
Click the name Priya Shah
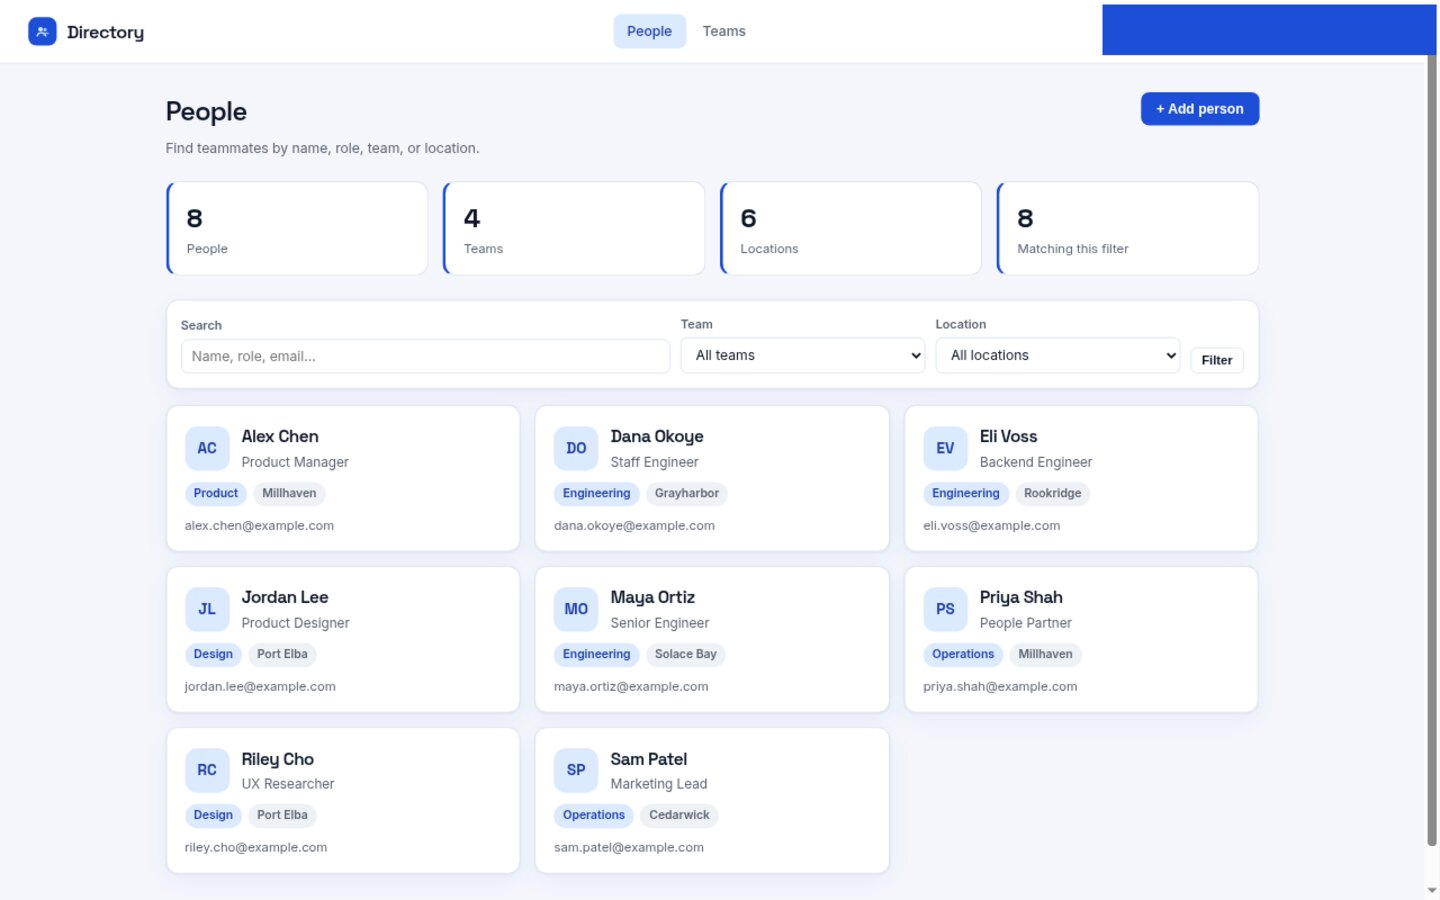tap(1021, 597)
